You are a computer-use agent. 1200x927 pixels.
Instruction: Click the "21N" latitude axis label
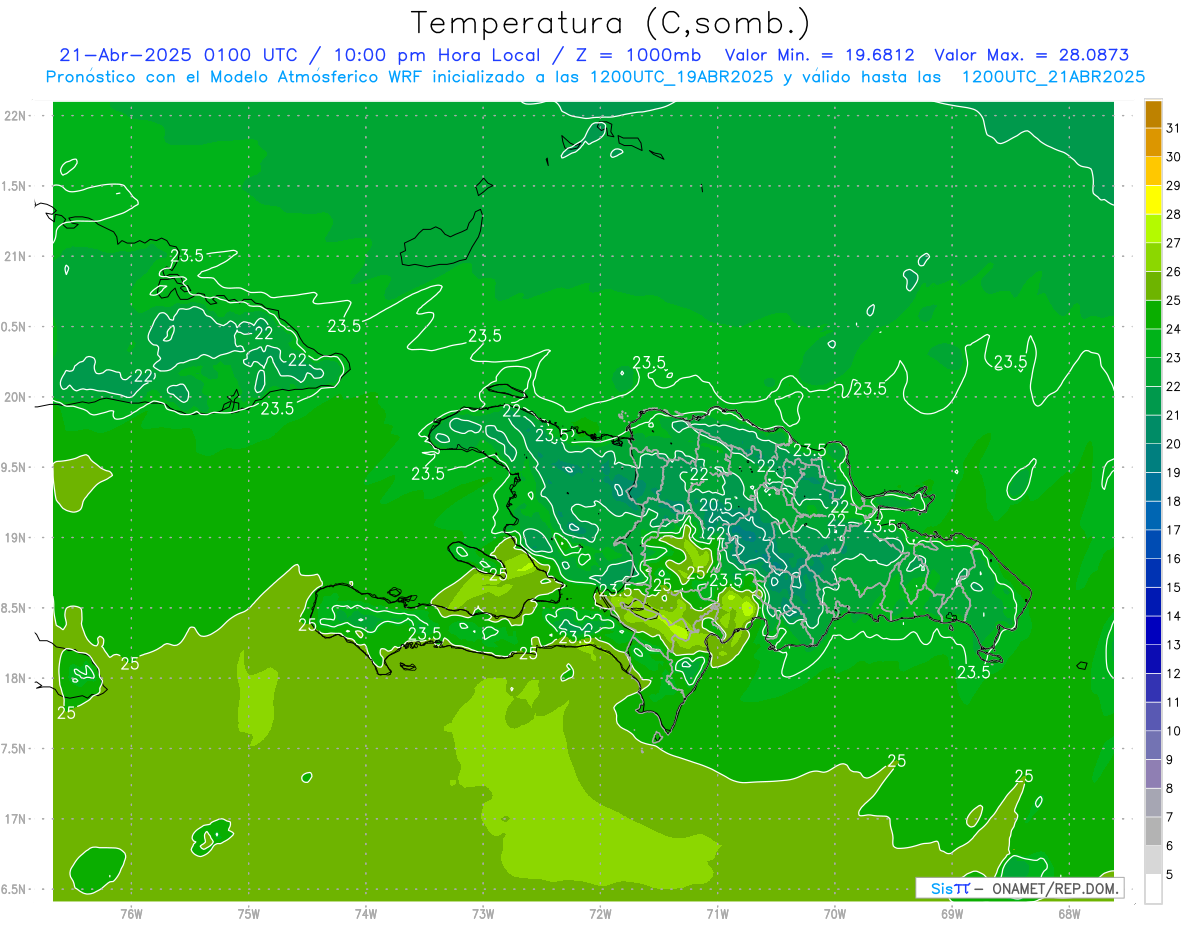pos(17,256)
